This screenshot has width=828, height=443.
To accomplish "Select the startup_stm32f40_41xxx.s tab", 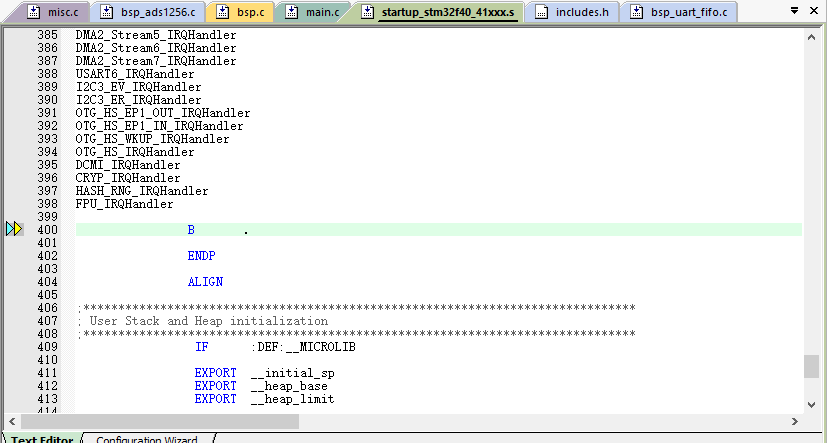I will pos(438,12).
